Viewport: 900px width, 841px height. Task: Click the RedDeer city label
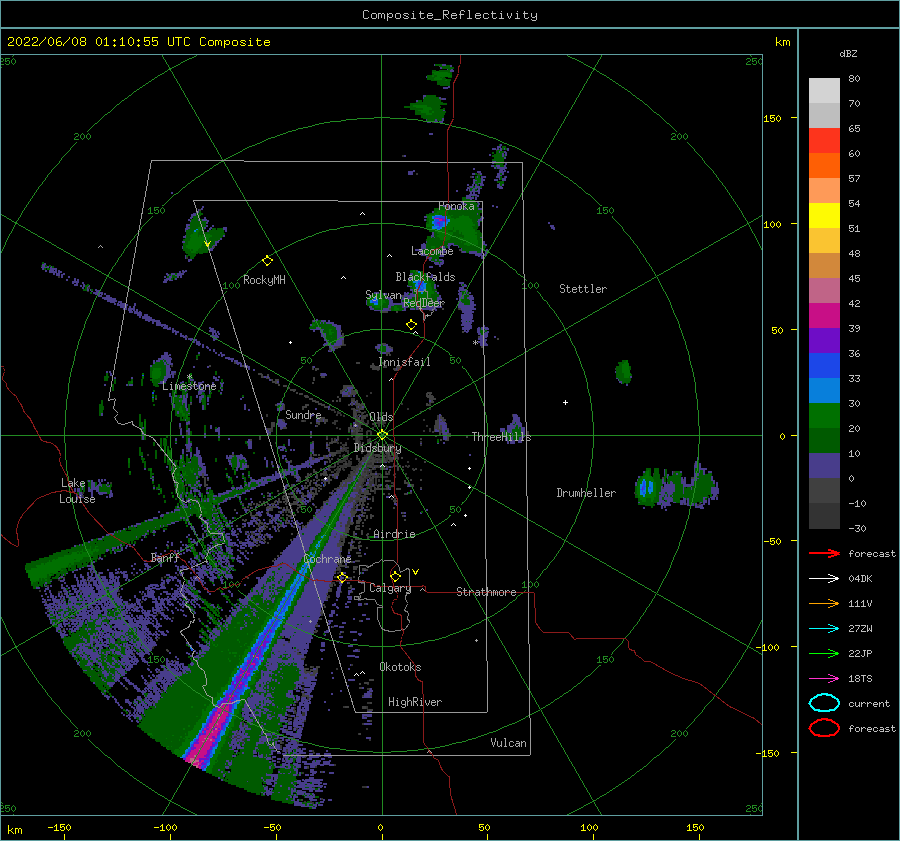tap(424, 303)
